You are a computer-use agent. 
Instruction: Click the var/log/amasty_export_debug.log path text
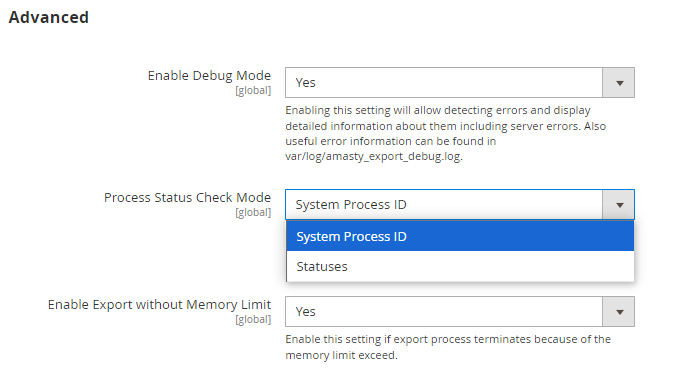pyautogui.click(x=374, y=156)
